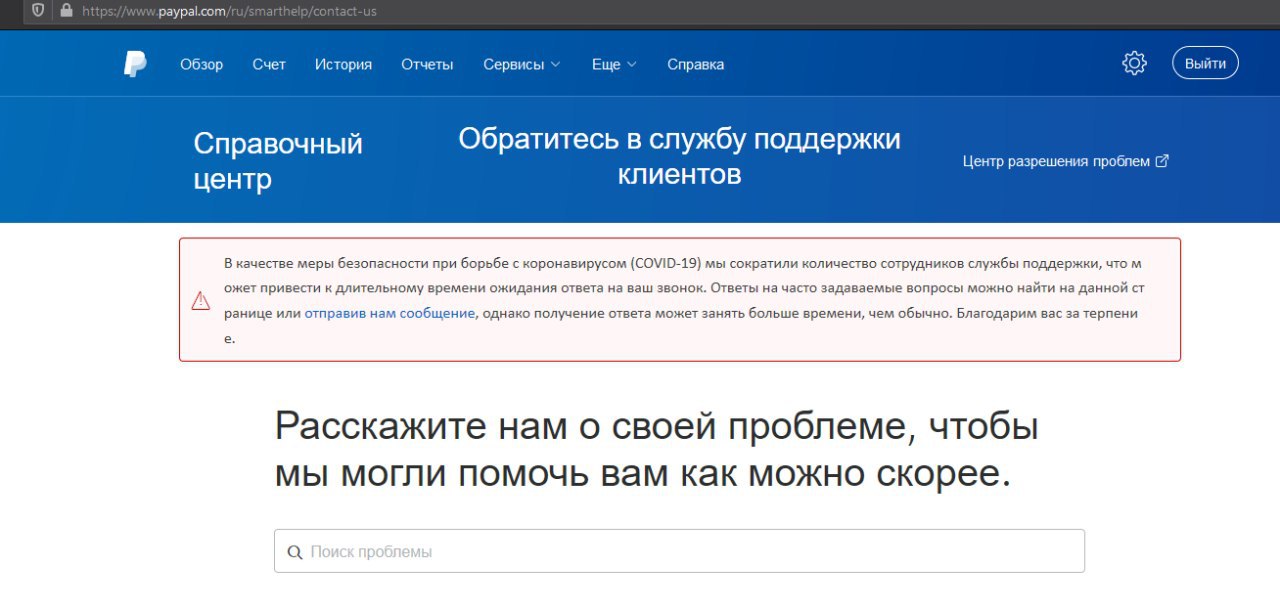Expand the Сервисы dropdown
This screenshot has width=1280, height=610.
522,64
